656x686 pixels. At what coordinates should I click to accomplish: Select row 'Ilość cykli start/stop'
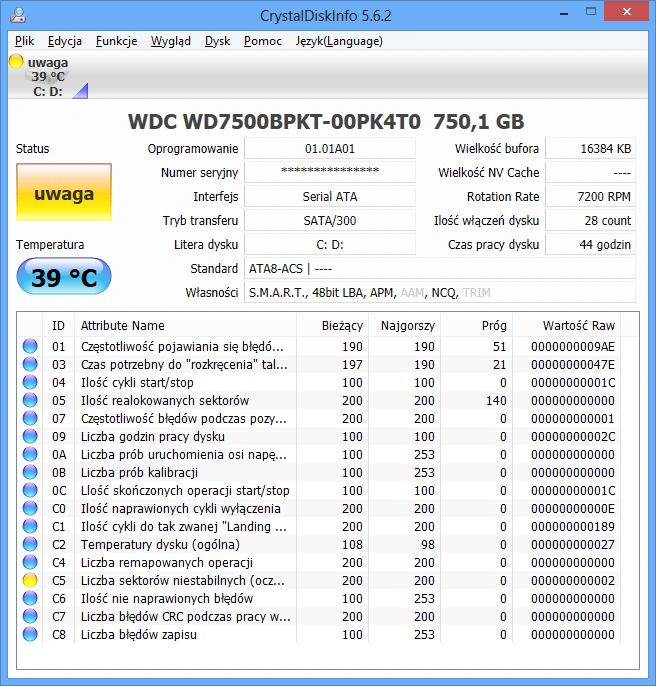(319, 382)
